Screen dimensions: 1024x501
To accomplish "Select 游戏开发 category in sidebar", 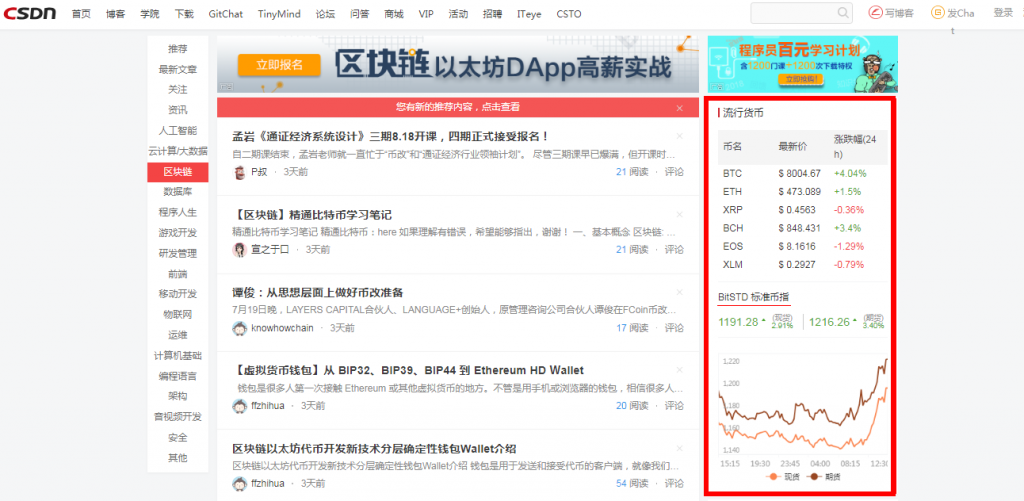I will (x=178, y=233).
